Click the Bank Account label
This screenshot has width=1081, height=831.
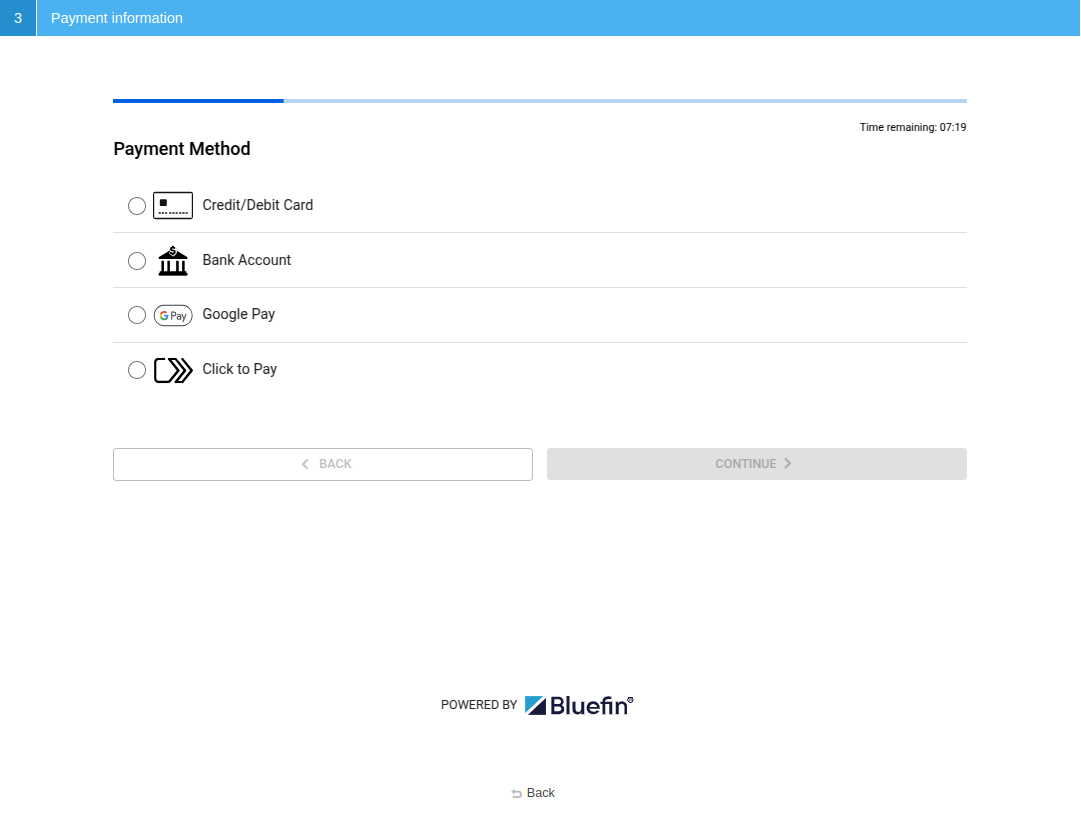pyautogui.click(x=246, y=260)
